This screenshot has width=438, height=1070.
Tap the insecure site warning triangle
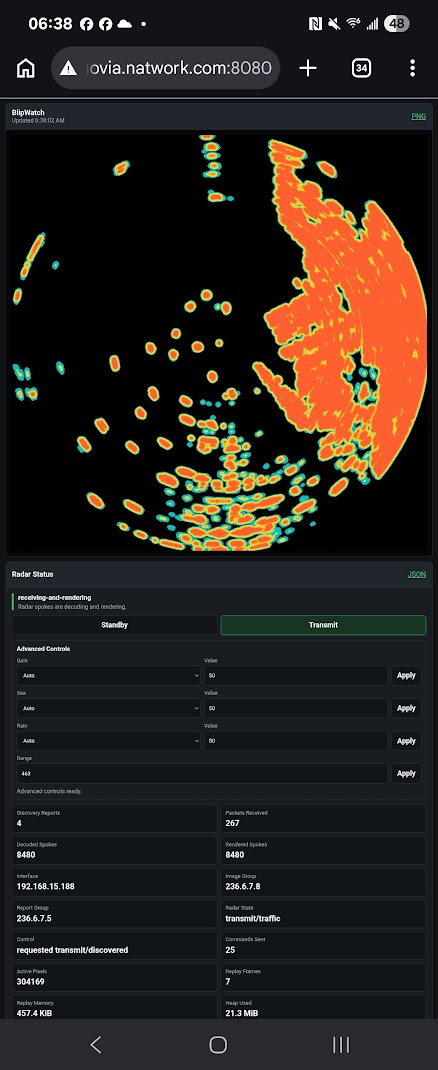click(68, 68)
